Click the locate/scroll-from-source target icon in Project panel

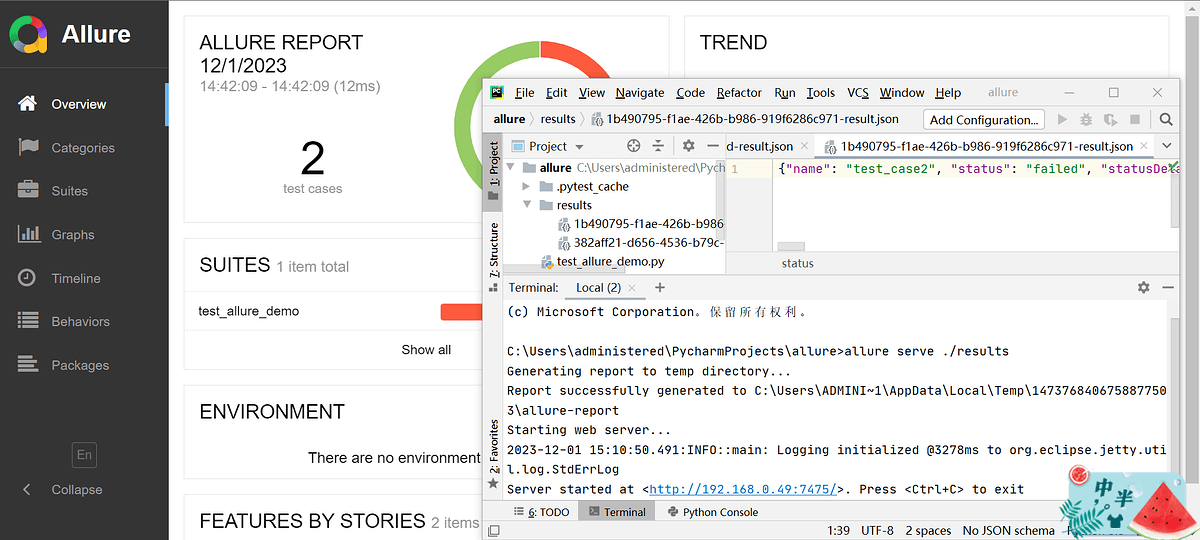(633, 146)
